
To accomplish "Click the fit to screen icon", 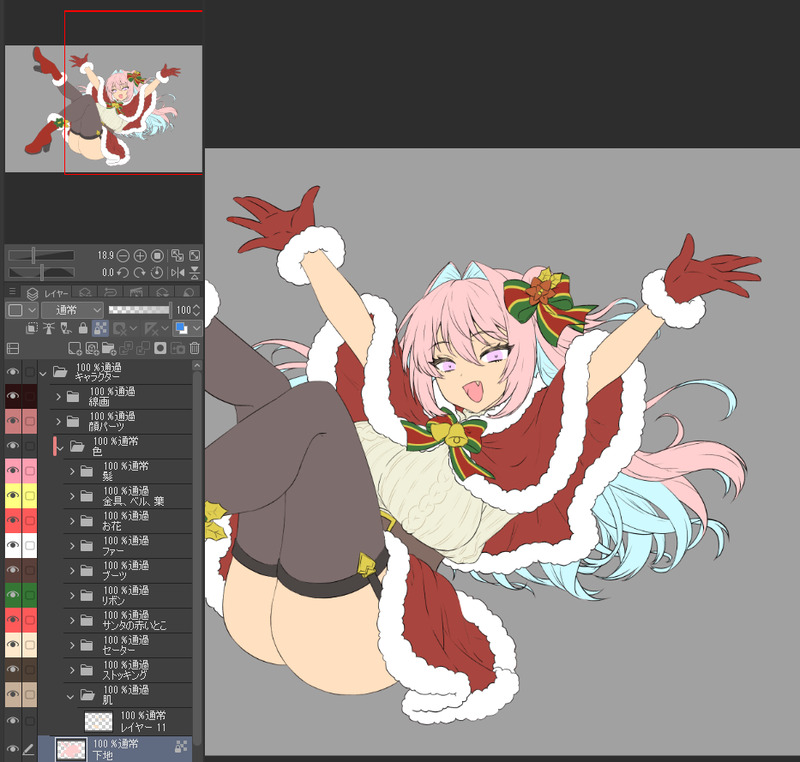I will (x=194, y=256).
